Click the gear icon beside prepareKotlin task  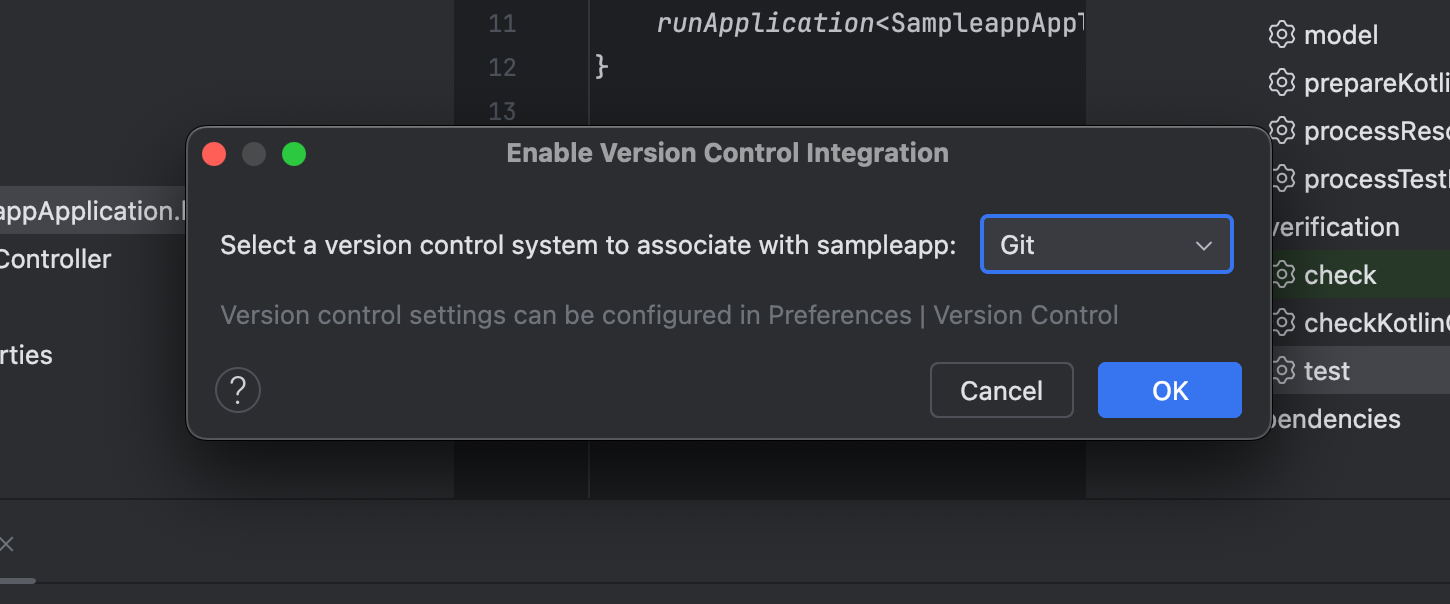[1281, 83]
